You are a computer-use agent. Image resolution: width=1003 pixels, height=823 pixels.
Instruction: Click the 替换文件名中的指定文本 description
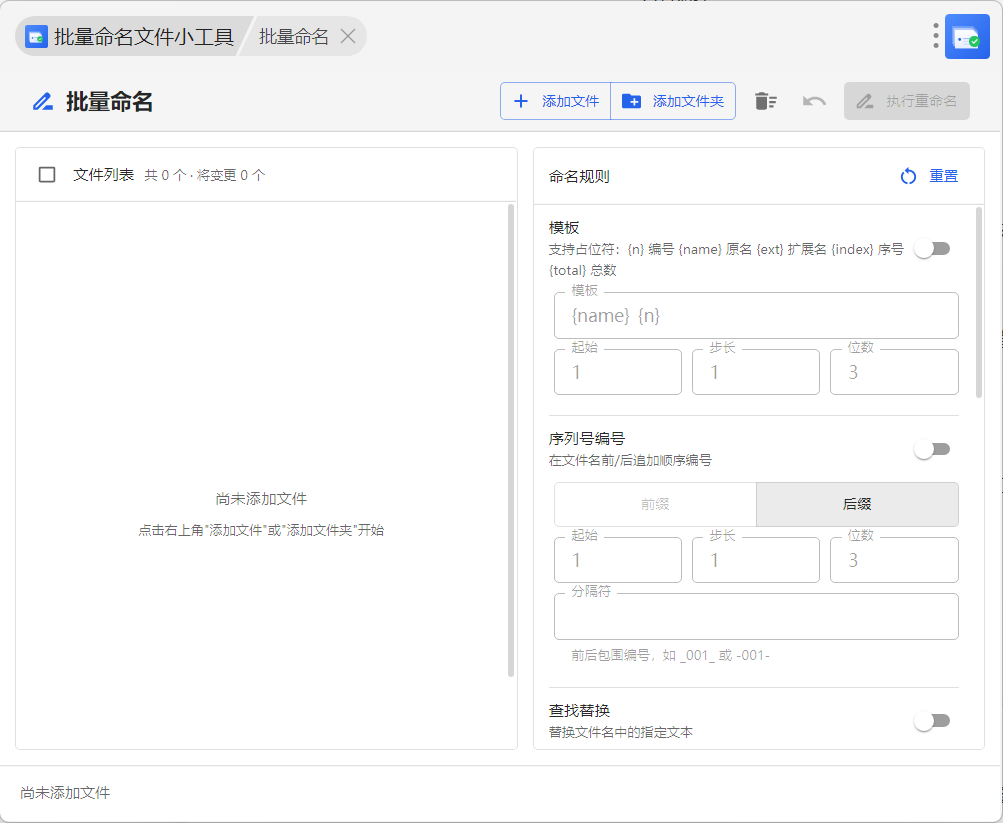click(620, 732)
